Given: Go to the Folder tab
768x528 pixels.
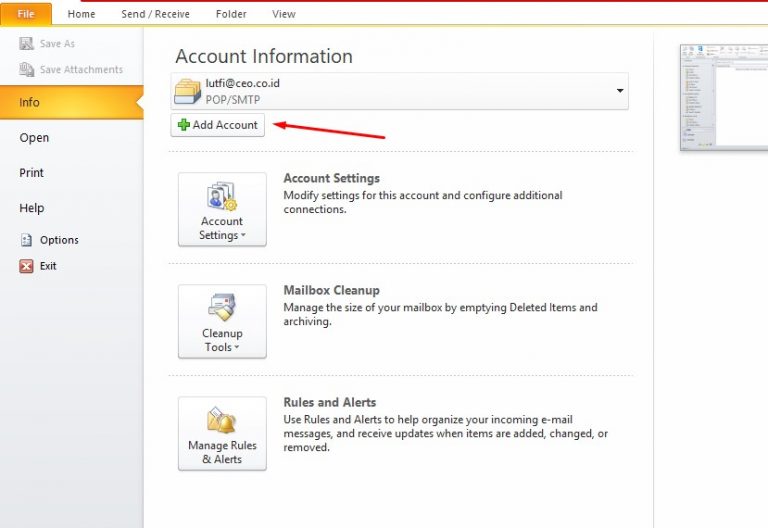Looking at the screenshot, I should (231, 14).
